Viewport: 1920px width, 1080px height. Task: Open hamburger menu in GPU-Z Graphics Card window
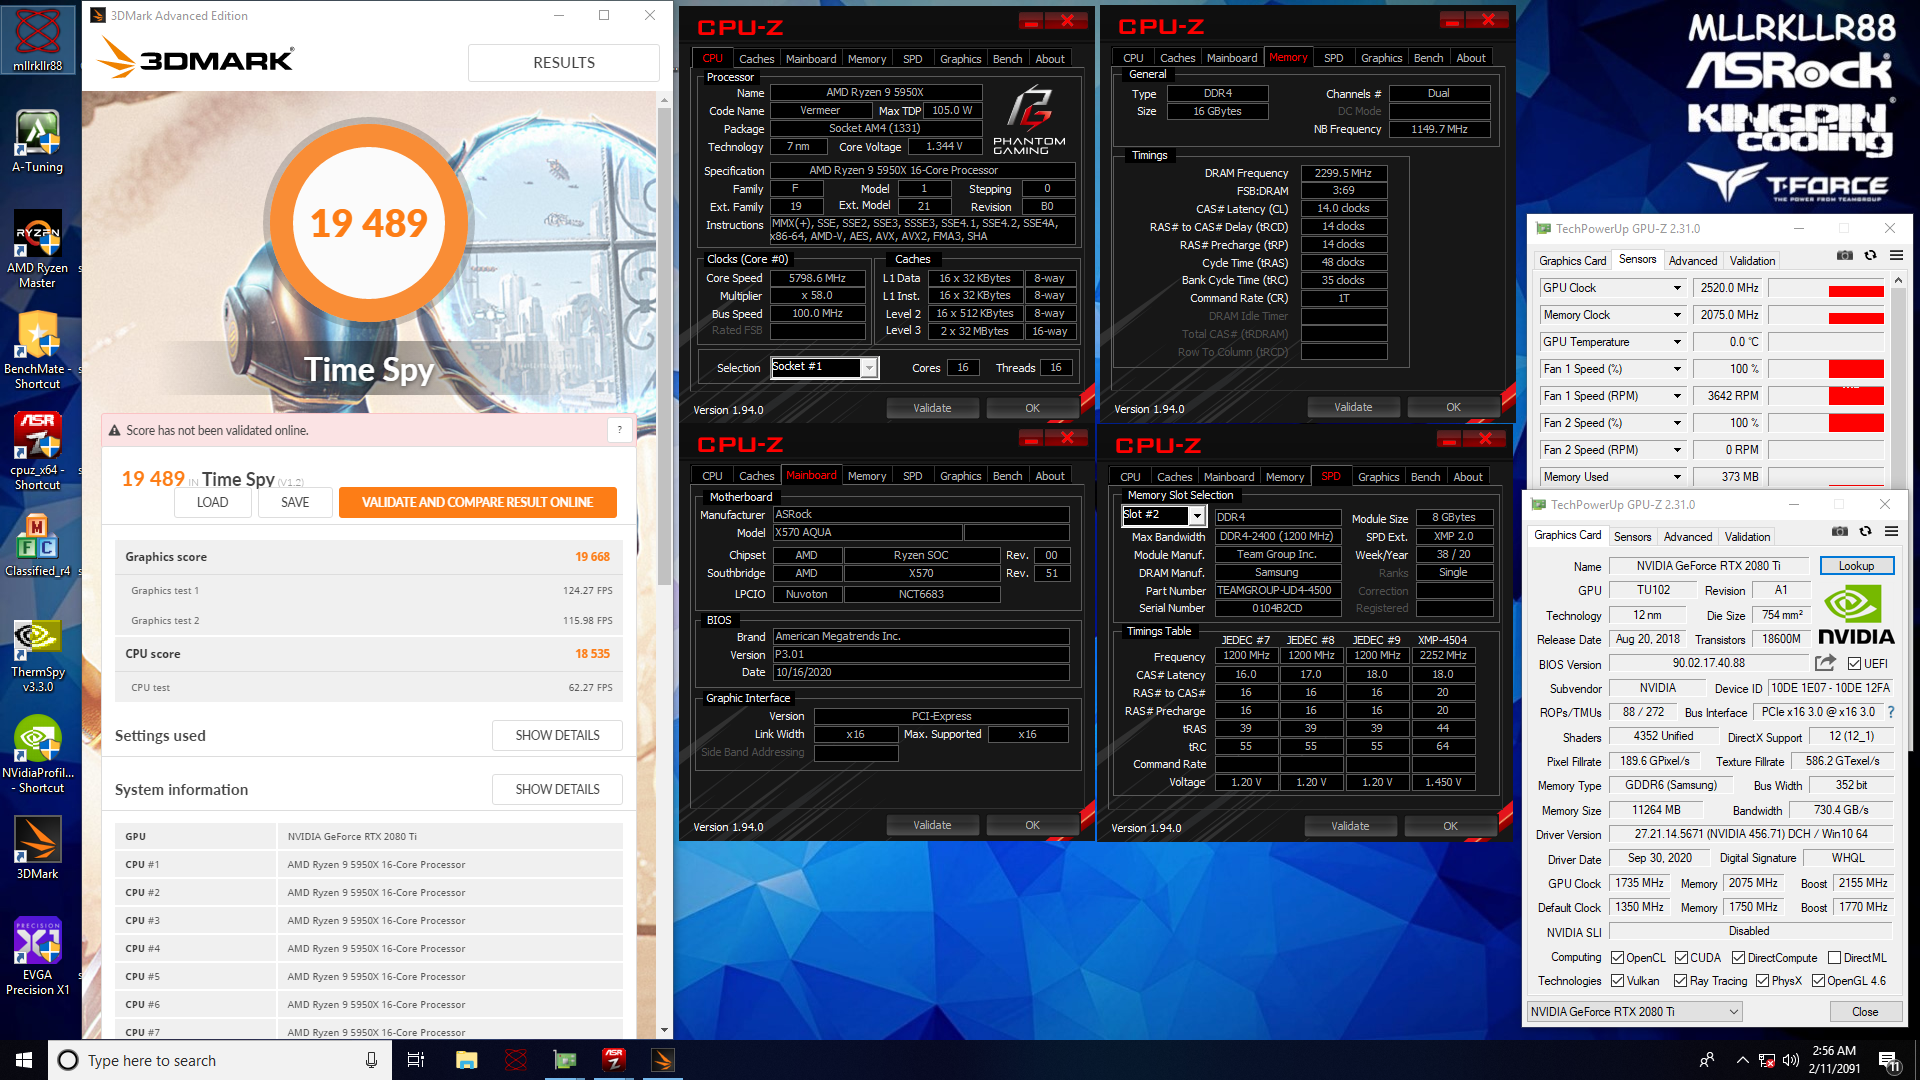(x=1891, y=531)
